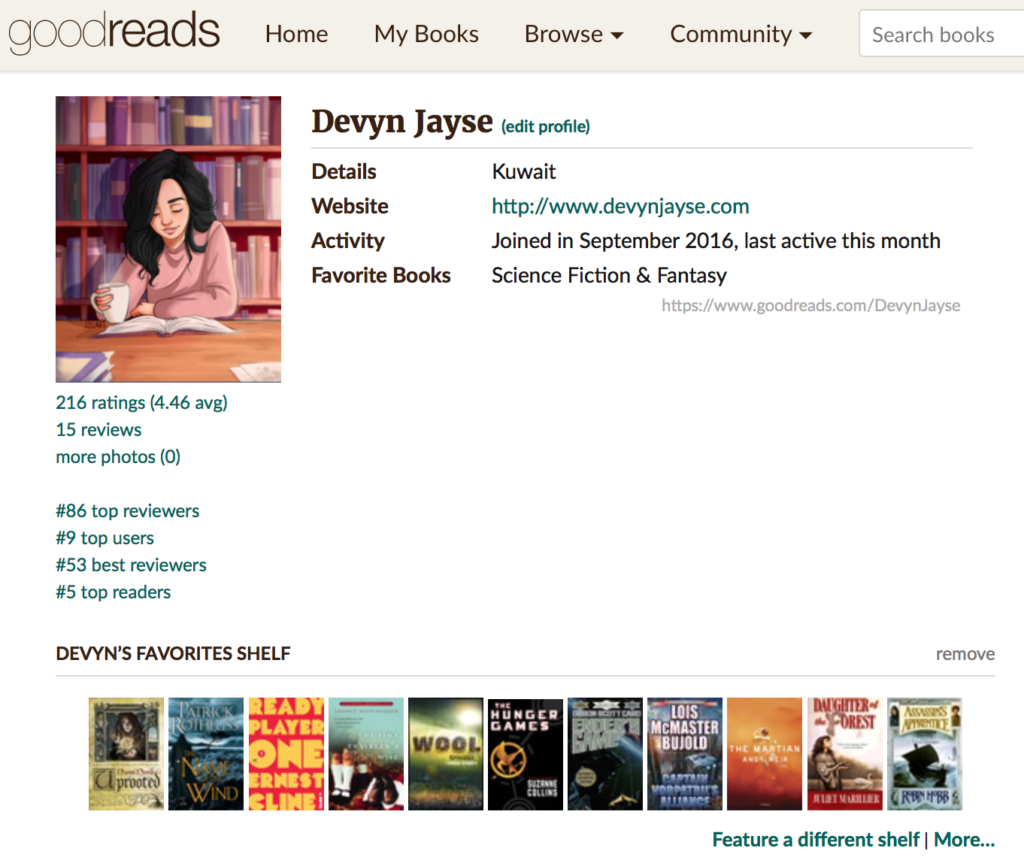The width and height of the screenshot is (1024, 863).
Task: Click the Search books field
Action: pyautogui.click(x=941, y=33)
